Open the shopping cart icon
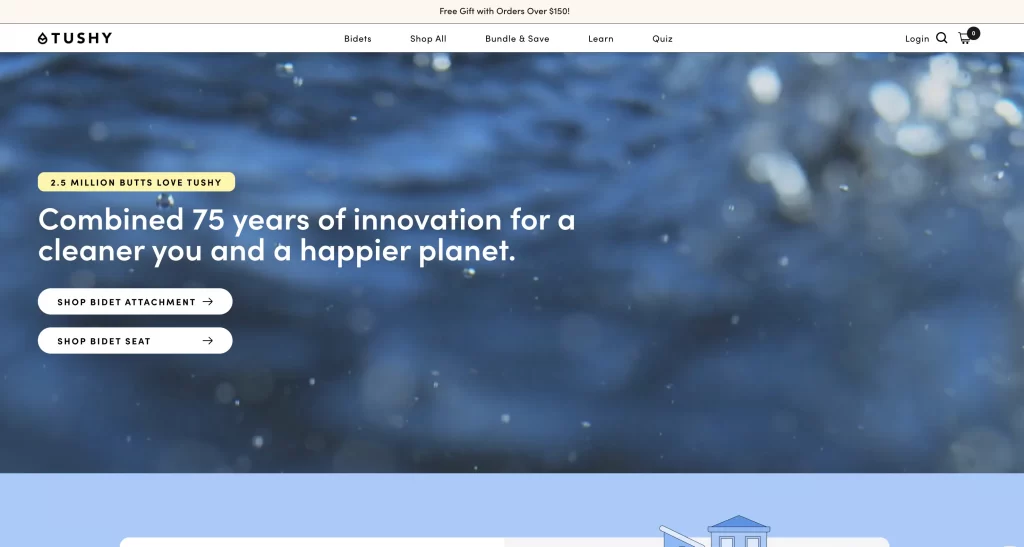 (x=964, y=39)
